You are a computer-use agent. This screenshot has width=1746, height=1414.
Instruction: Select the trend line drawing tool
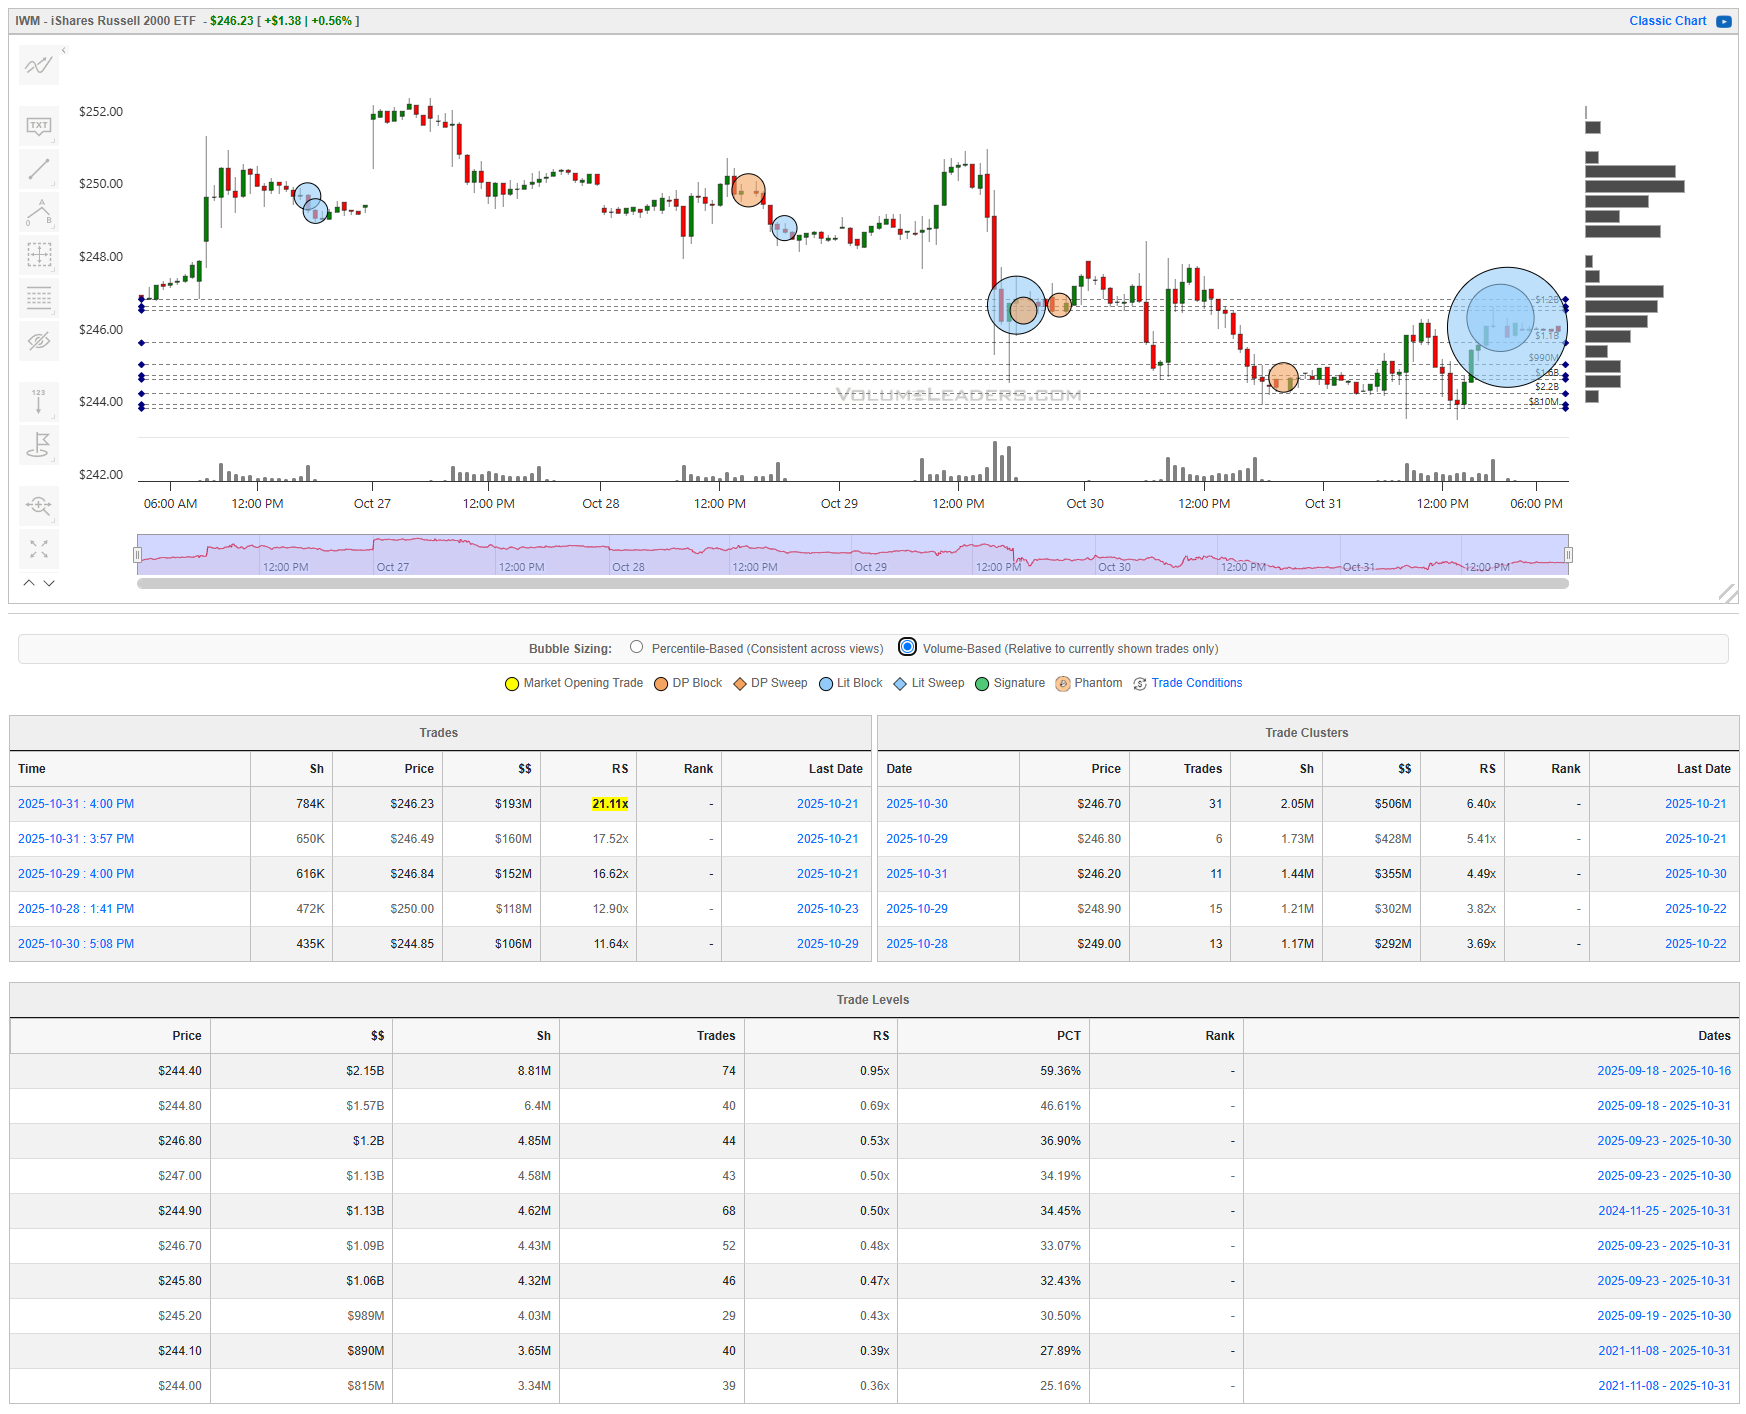[x=39, y=169]
